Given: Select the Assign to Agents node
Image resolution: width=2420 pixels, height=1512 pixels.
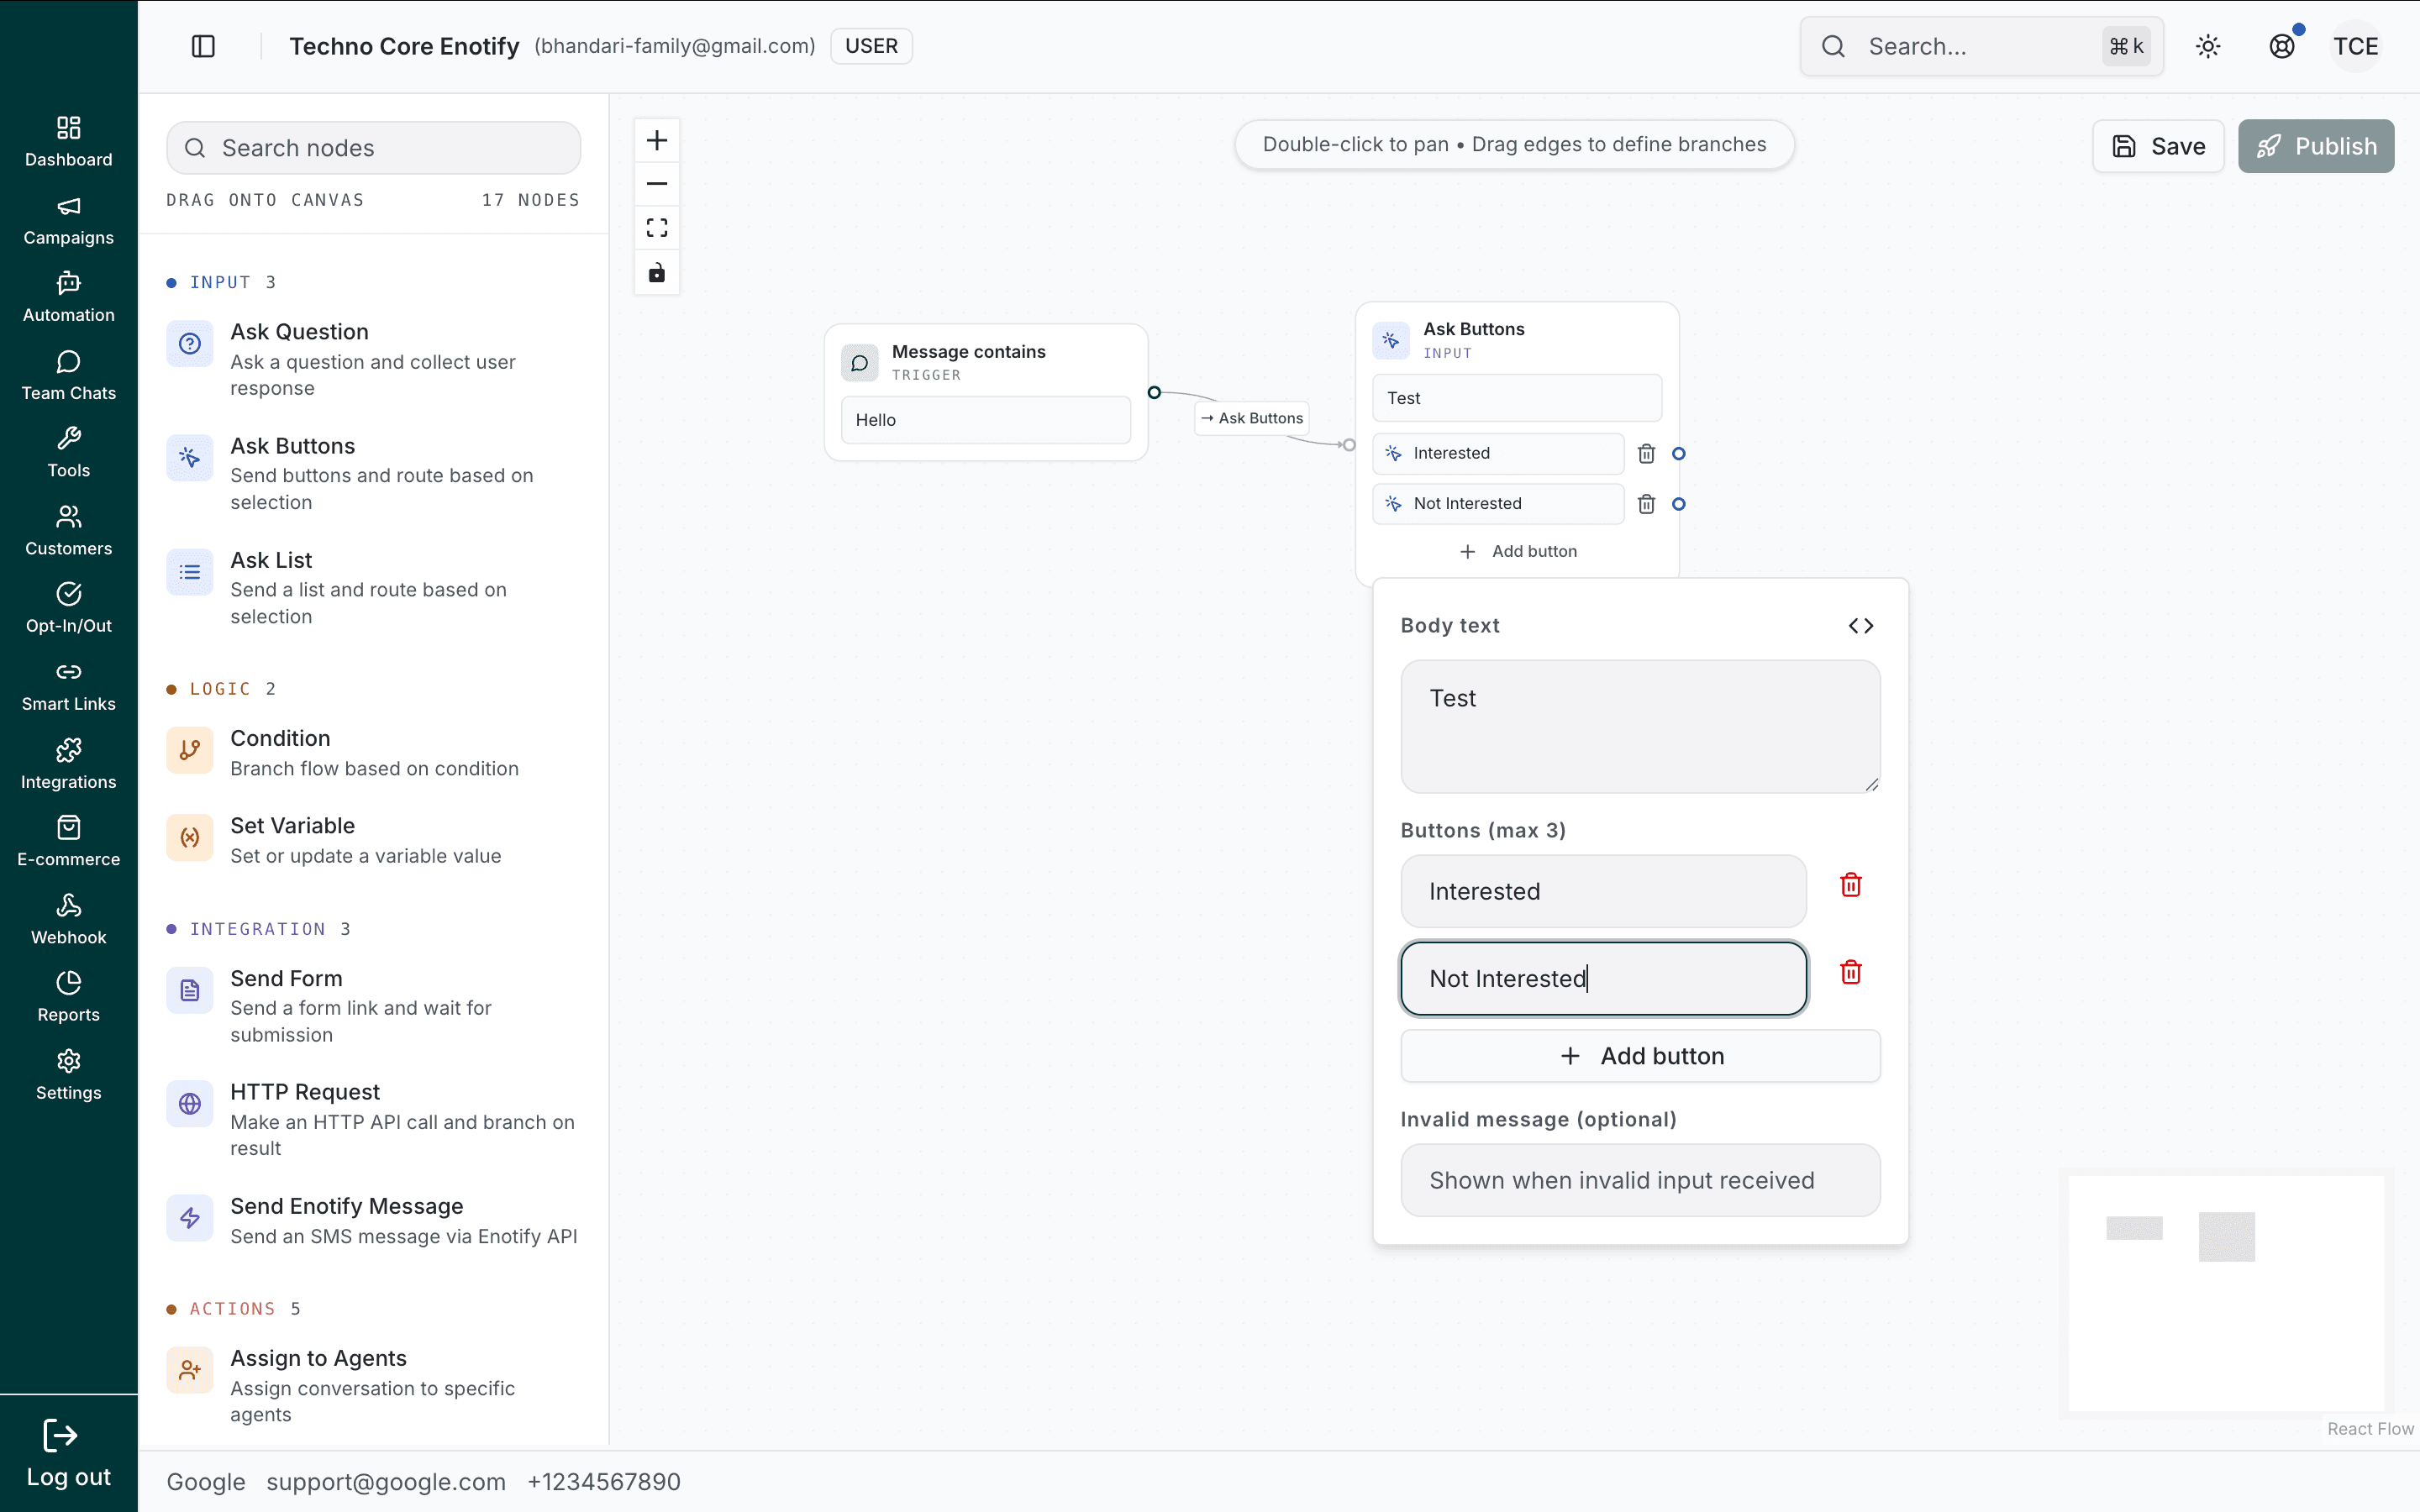Looking at the screenshot, I should coord(373,1385).
